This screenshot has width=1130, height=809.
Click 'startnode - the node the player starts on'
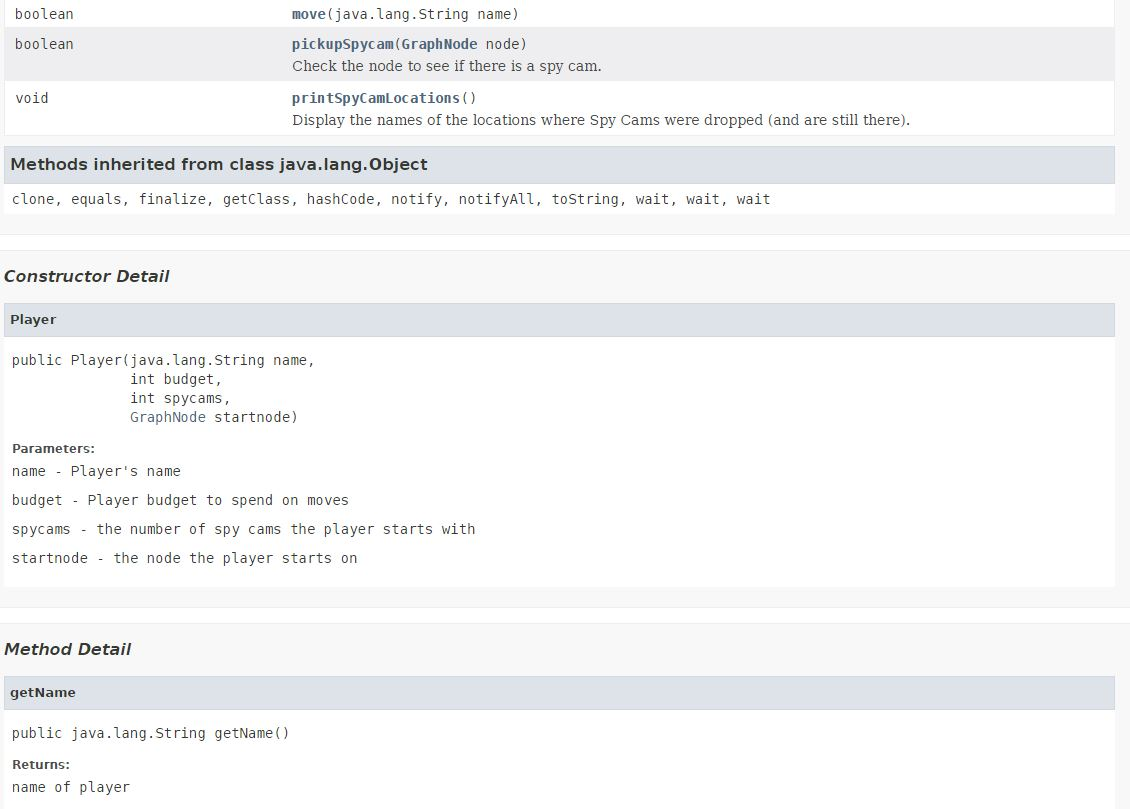(x=184, y=558)
